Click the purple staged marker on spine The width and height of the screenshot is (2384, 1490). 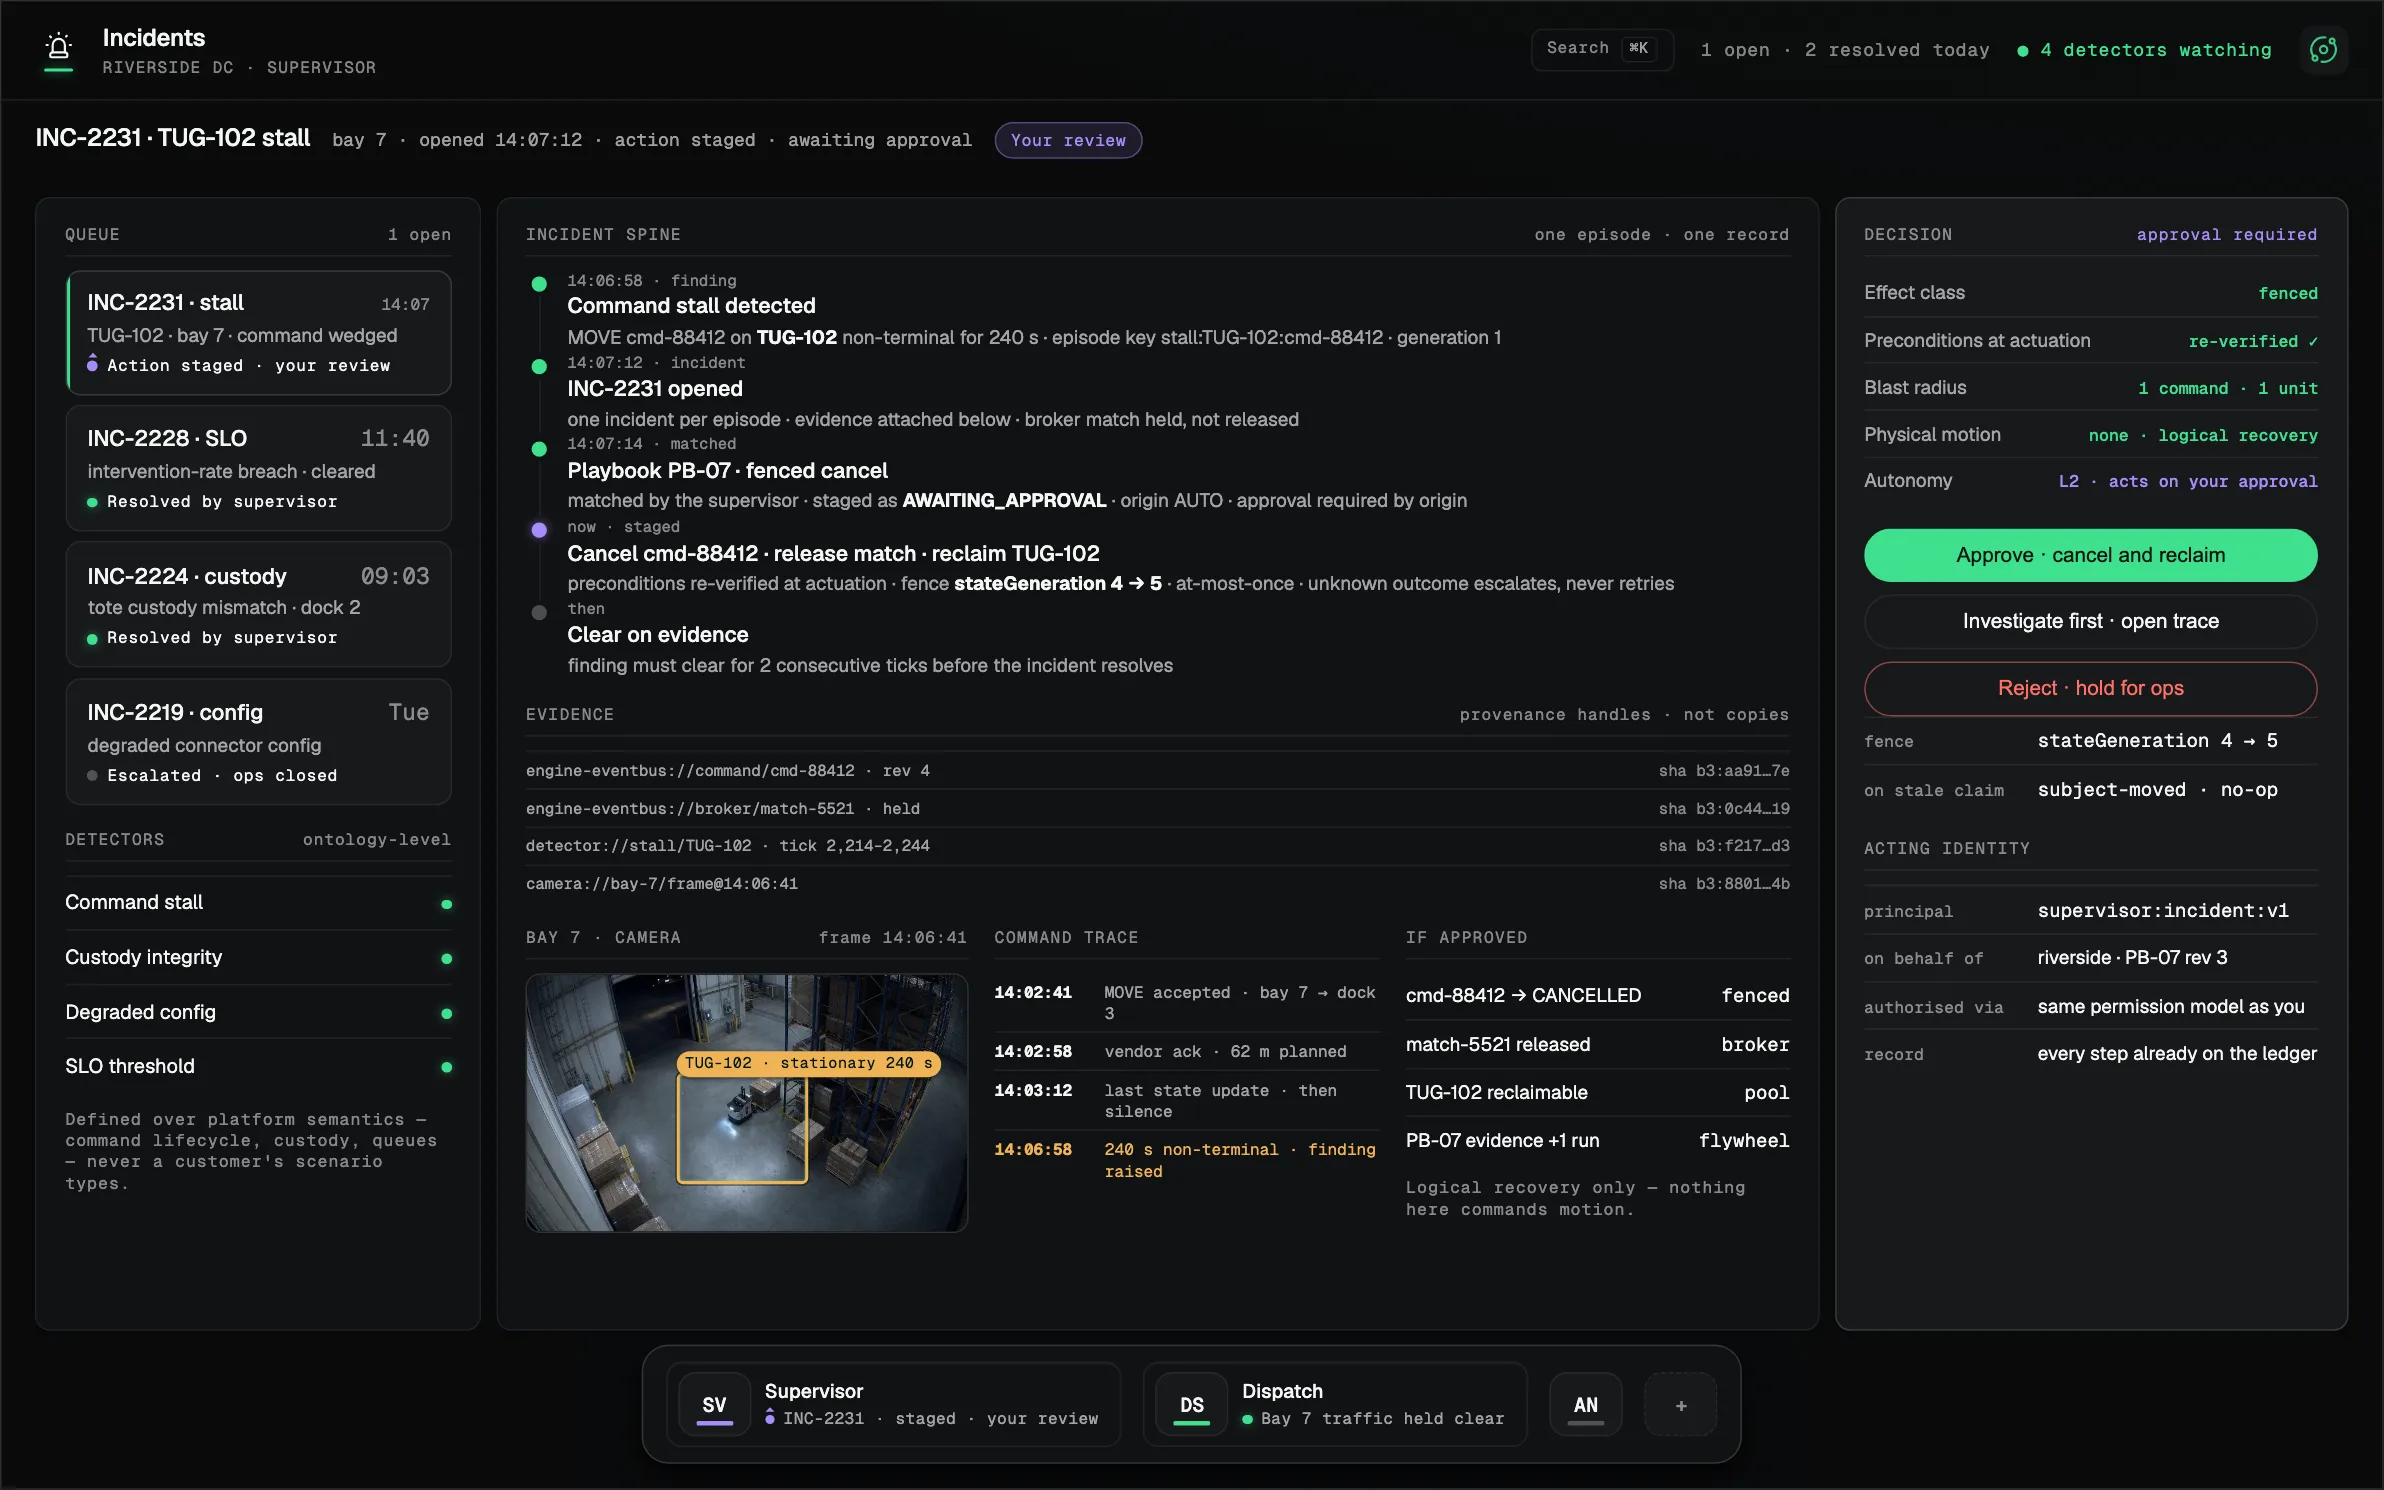click(539, 530)
